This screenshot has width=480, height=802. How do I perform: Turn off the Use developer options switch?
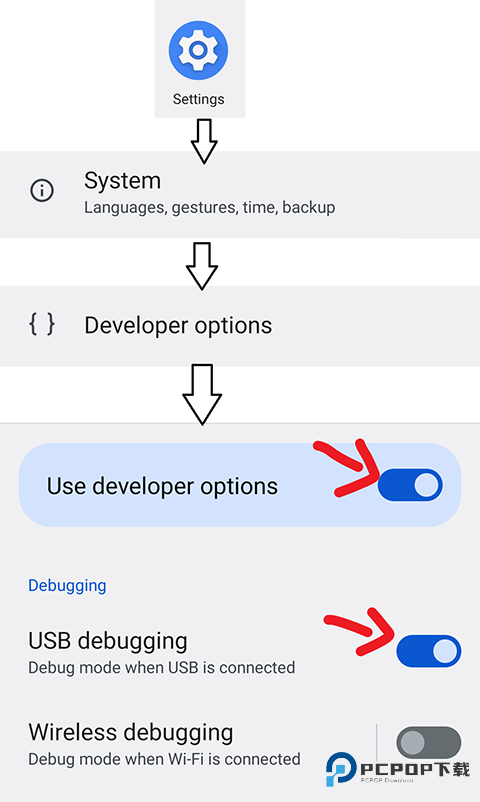(410, 485)
